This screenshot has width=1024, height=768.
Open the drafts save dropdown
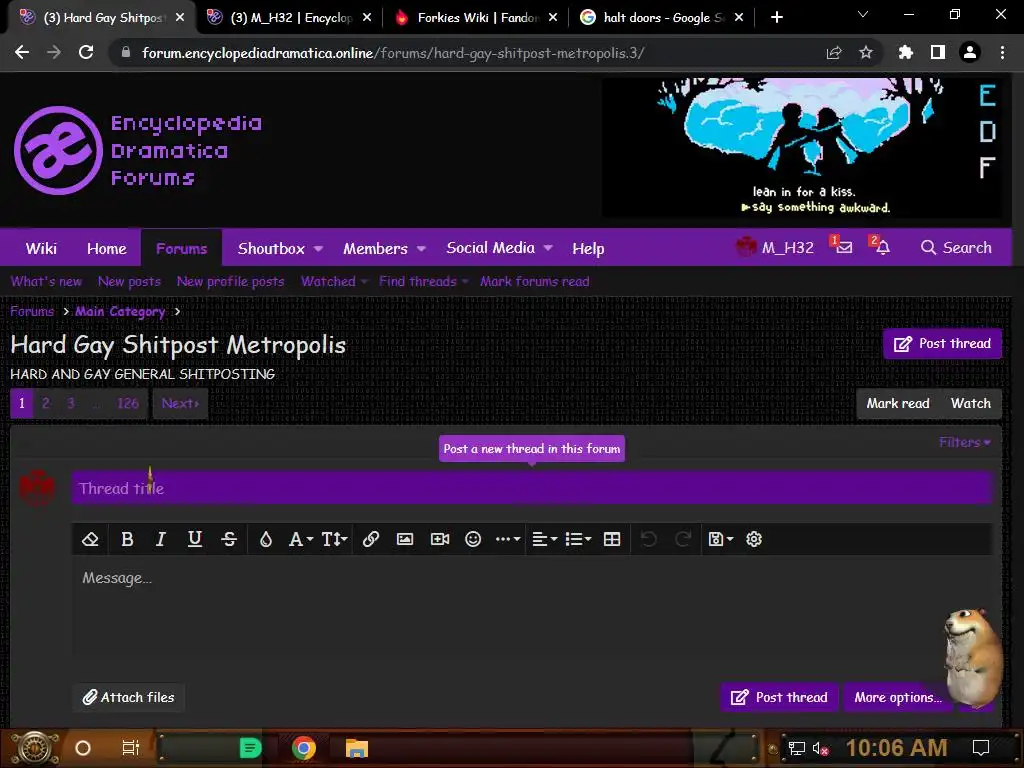[x=720, y=539]
